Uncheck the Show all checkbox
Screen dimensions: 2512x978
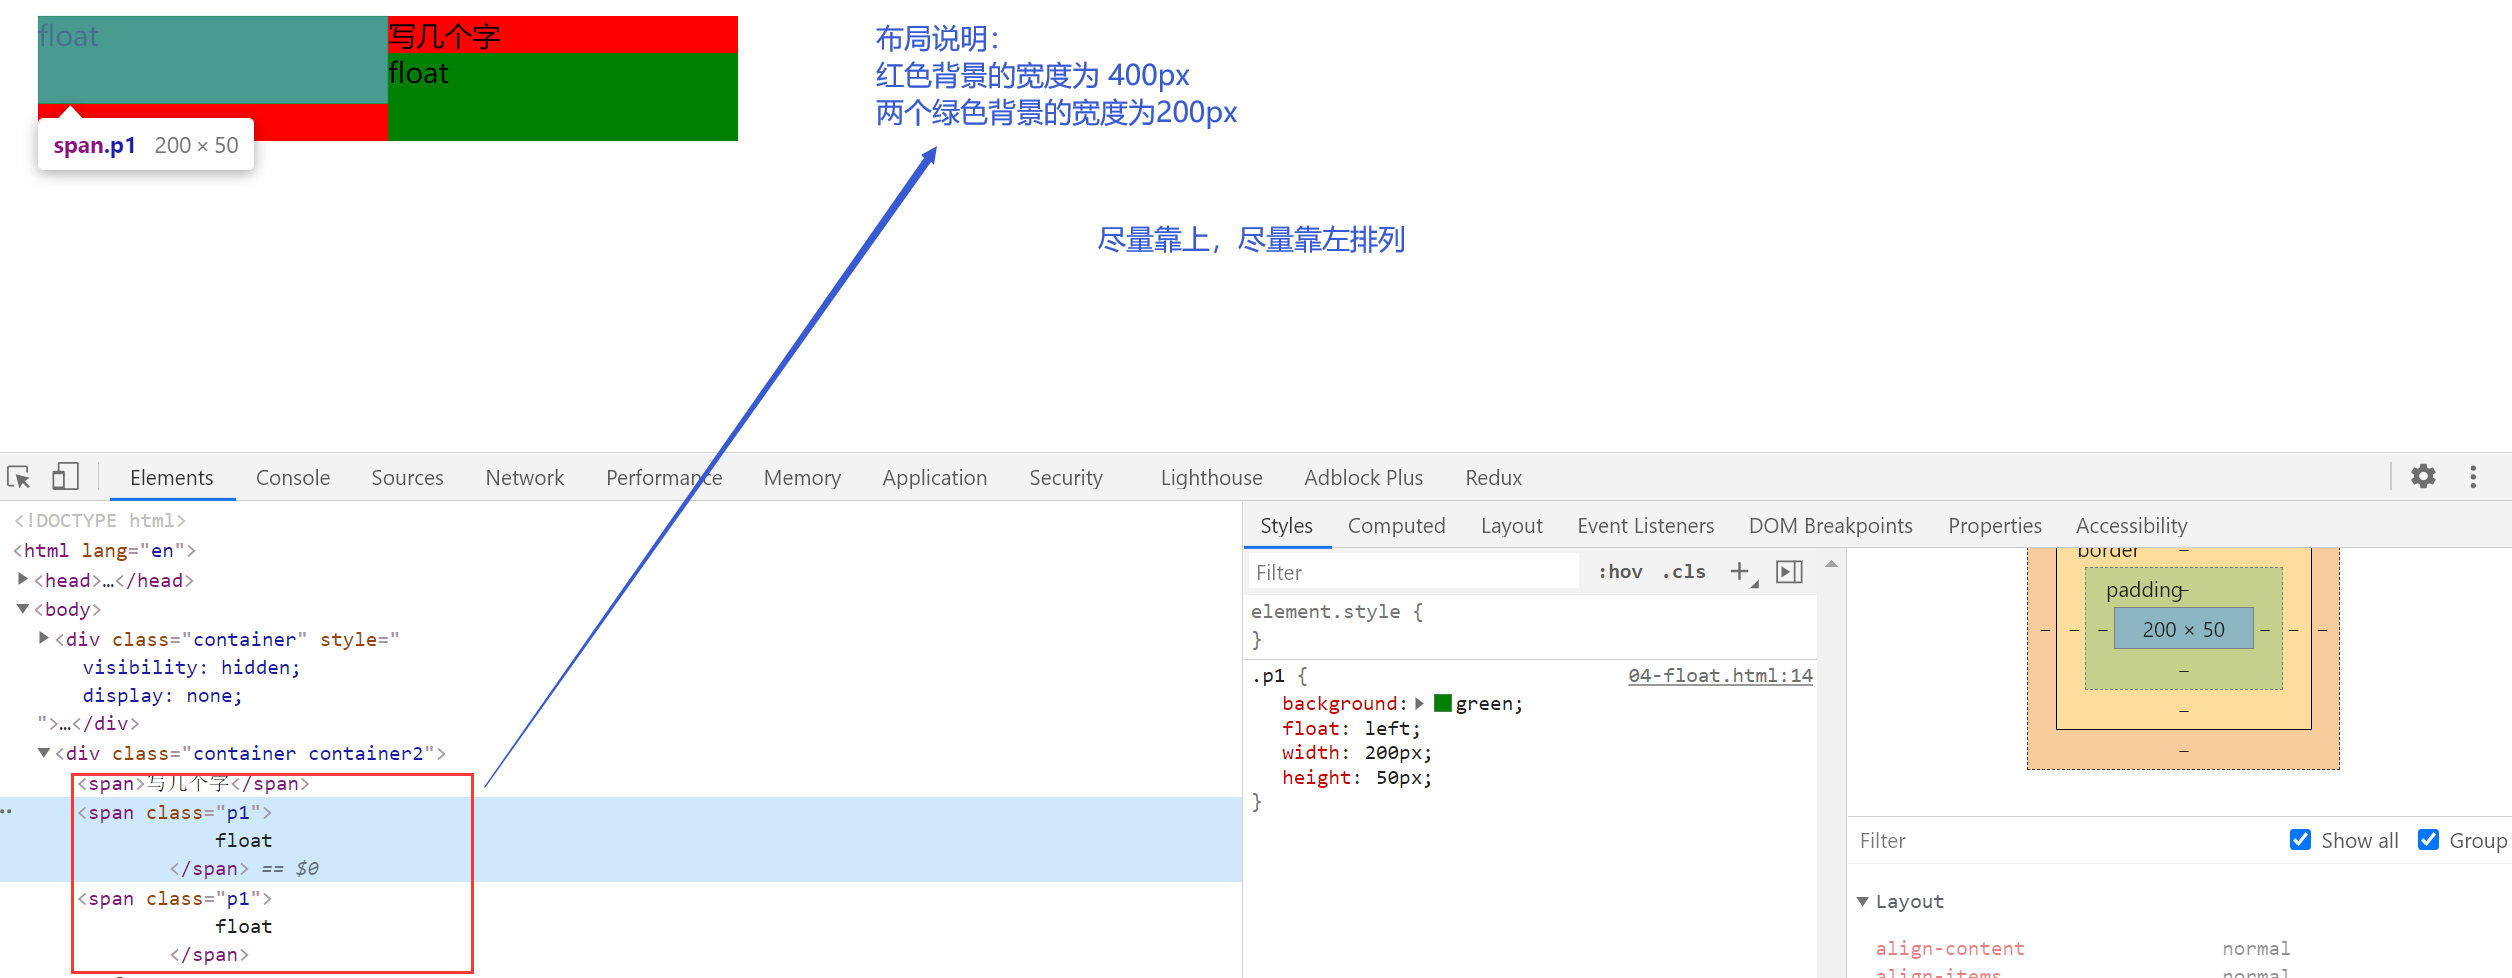[x=2300, y=840]
